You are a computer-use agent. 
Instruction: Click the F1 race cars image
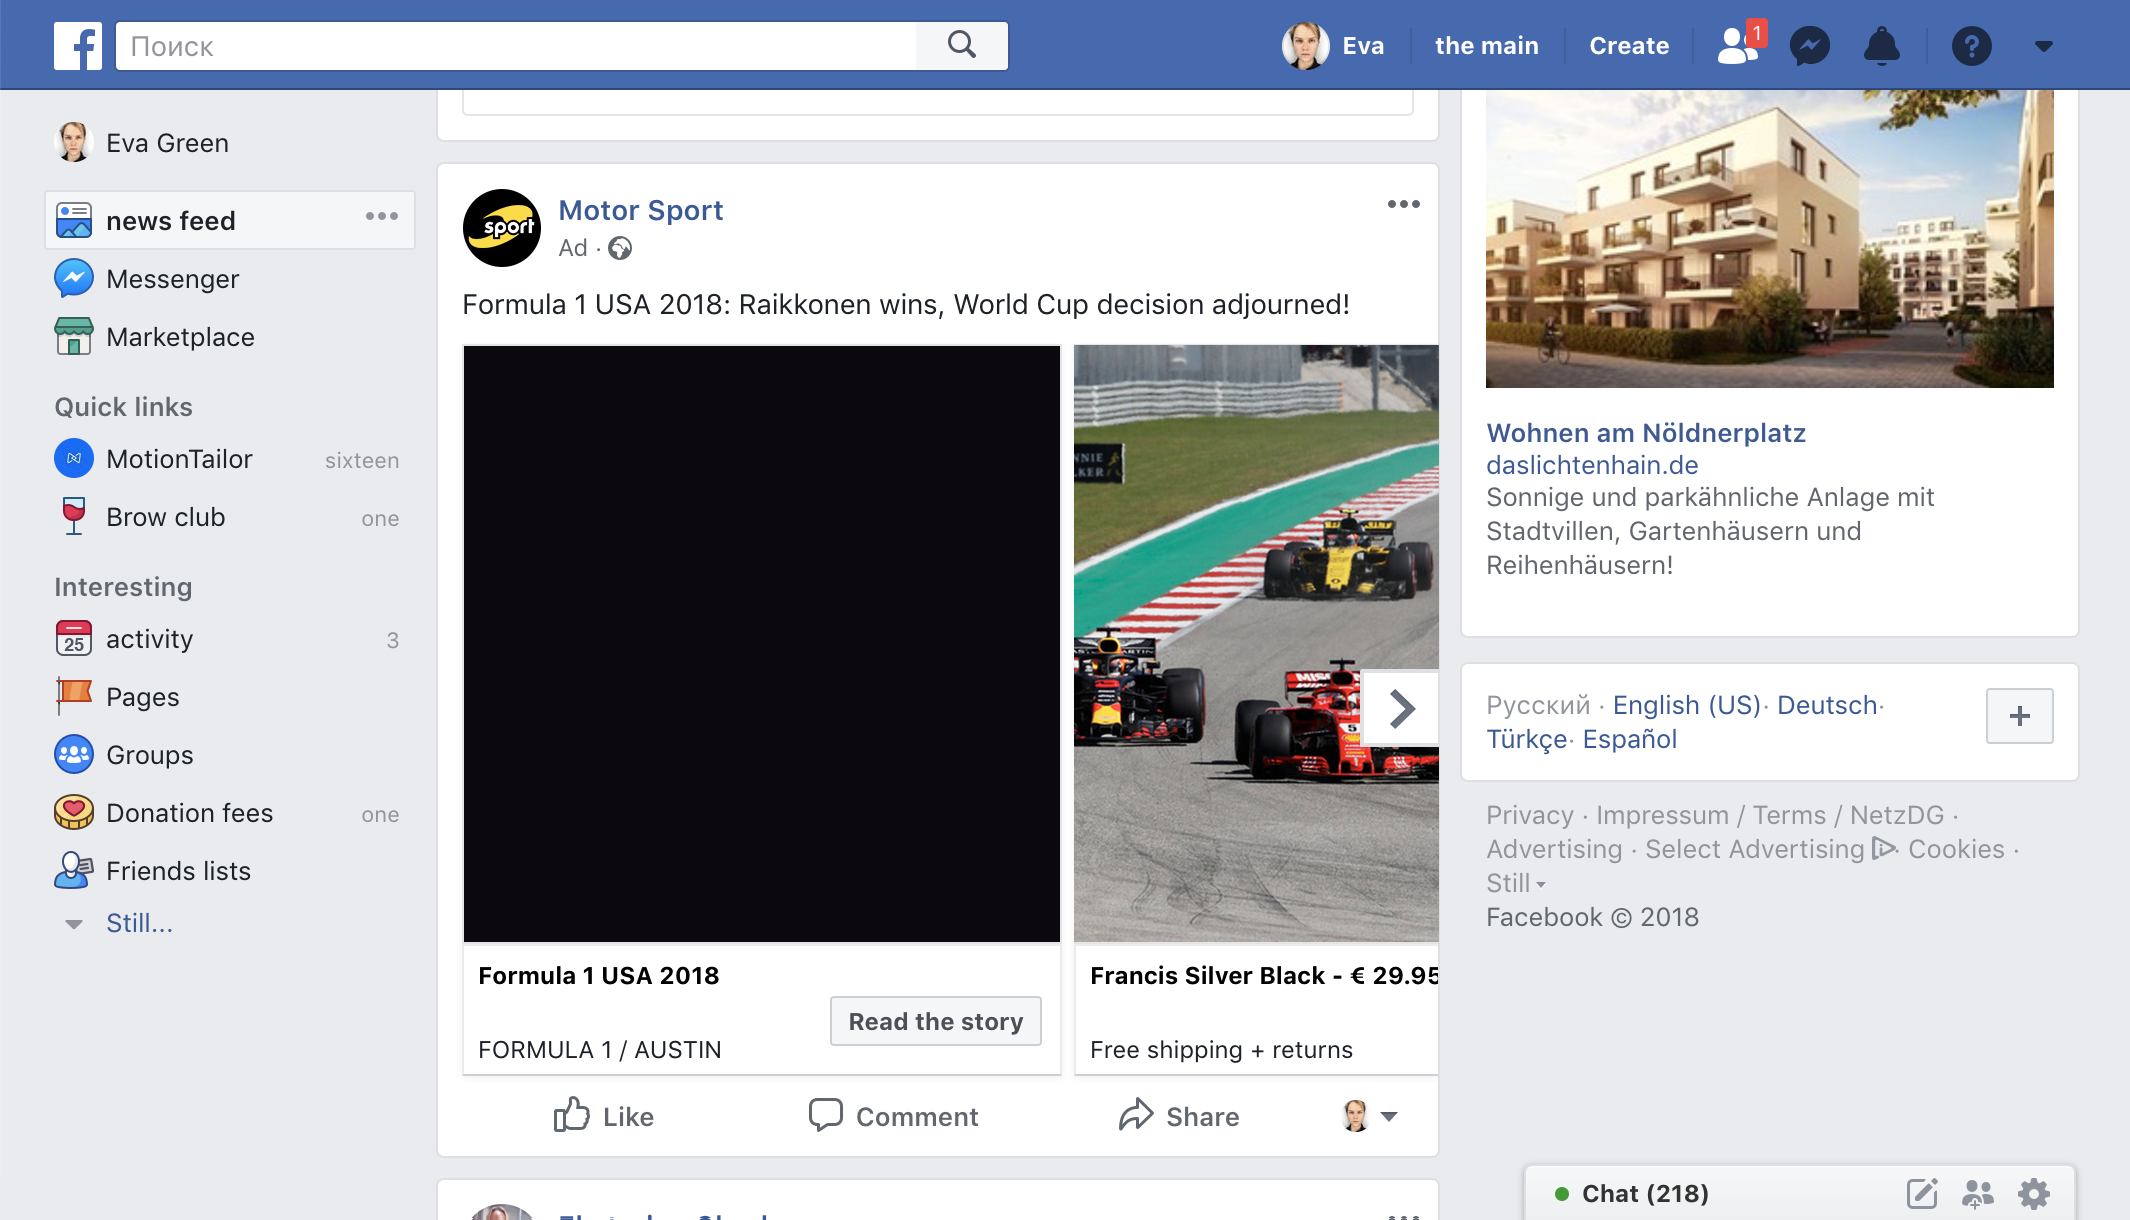click(x=1256, y=644)
